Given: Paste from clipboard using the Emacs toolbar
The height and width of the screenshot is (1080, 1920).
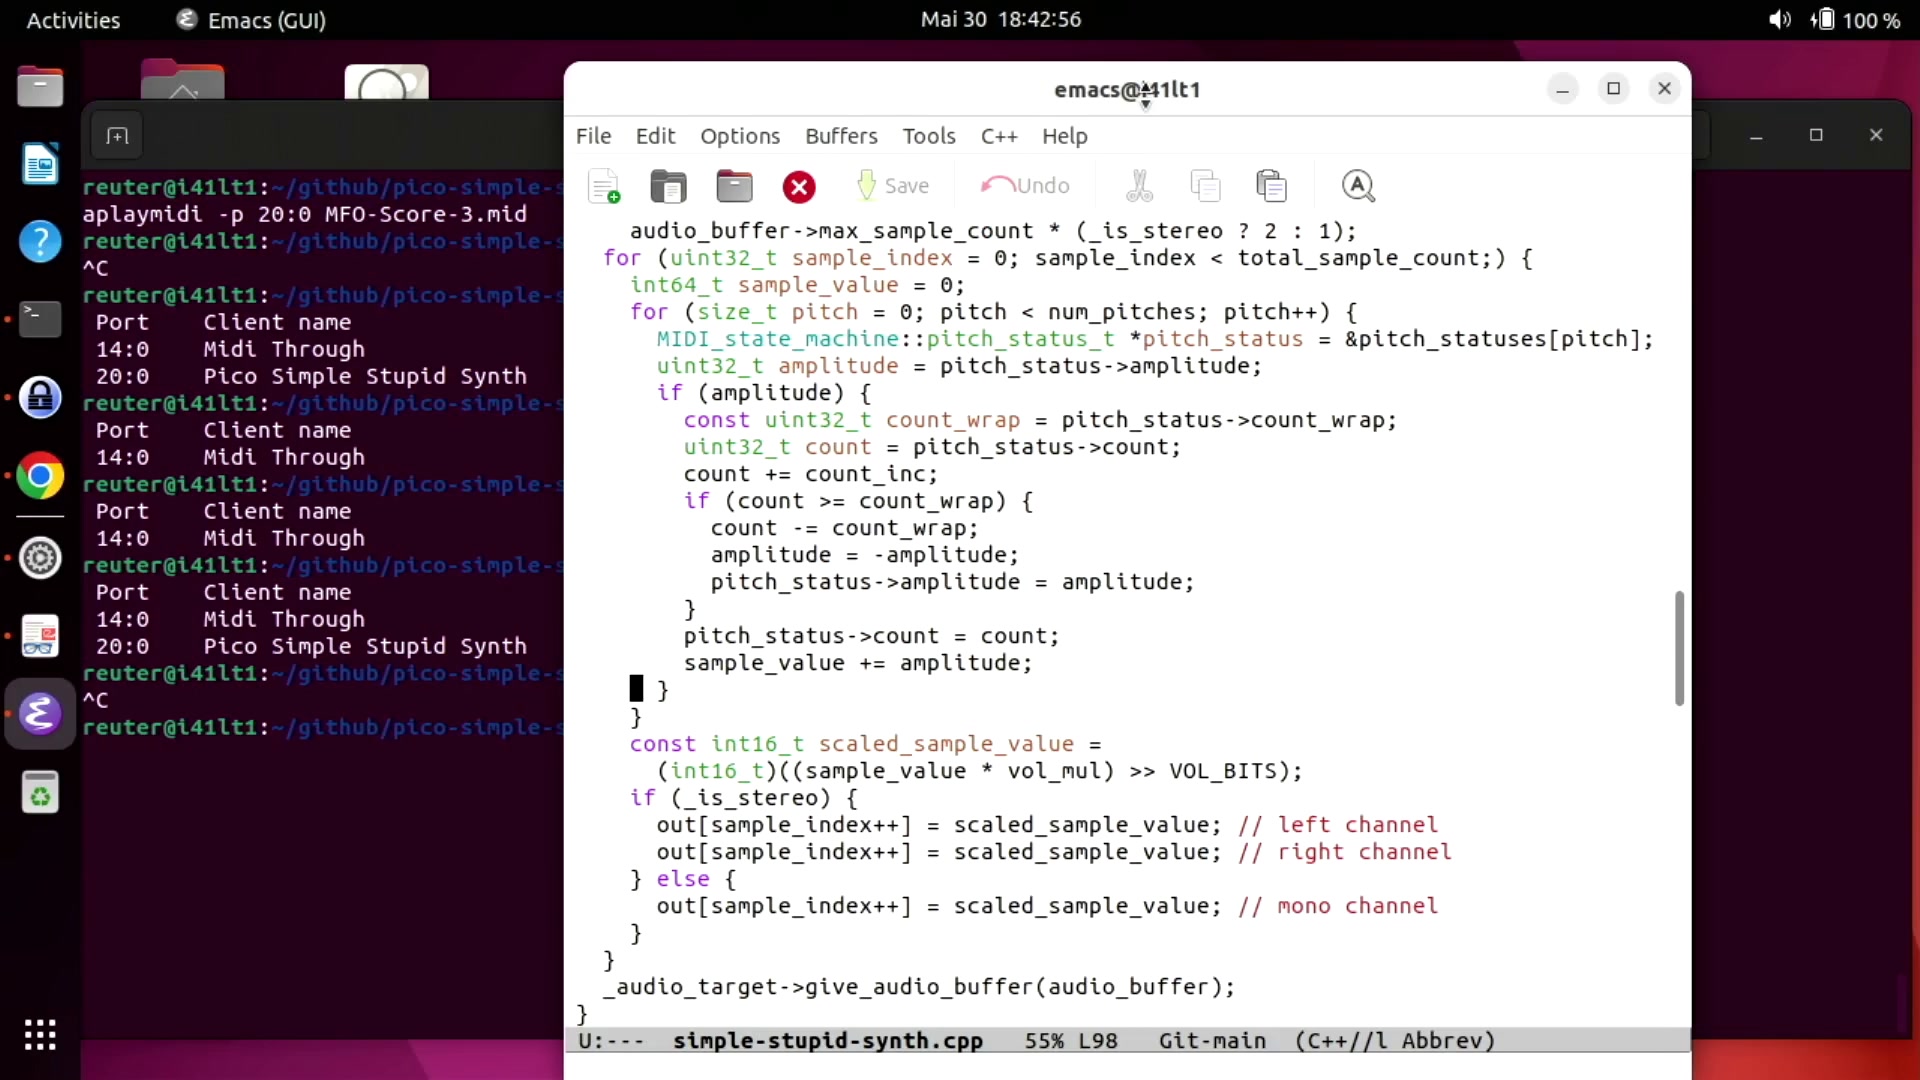Looking at the screenshot, I should [1271, 186].
